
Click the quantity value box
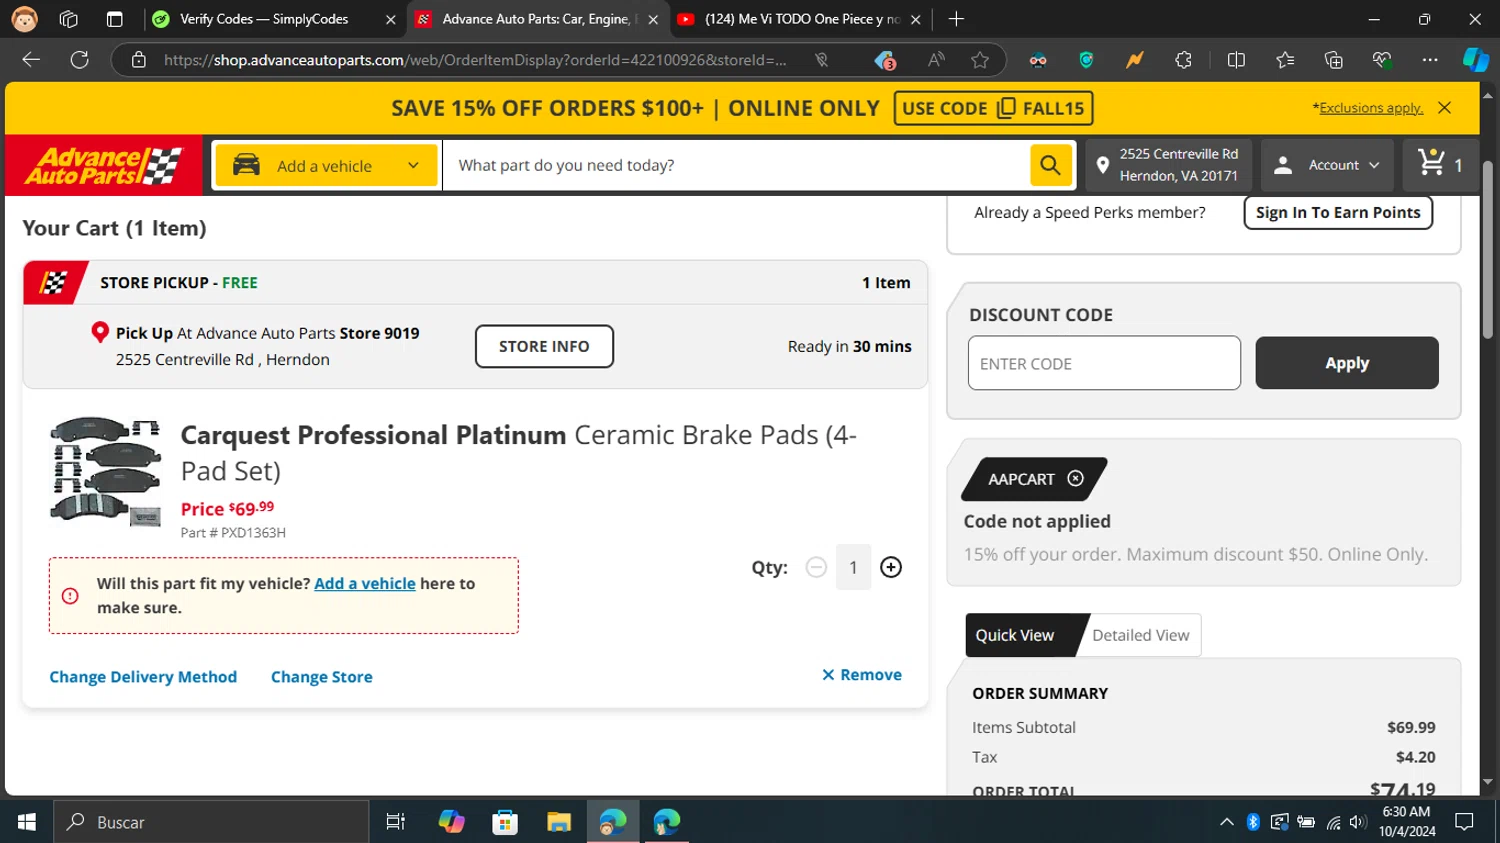coord(853,567)
